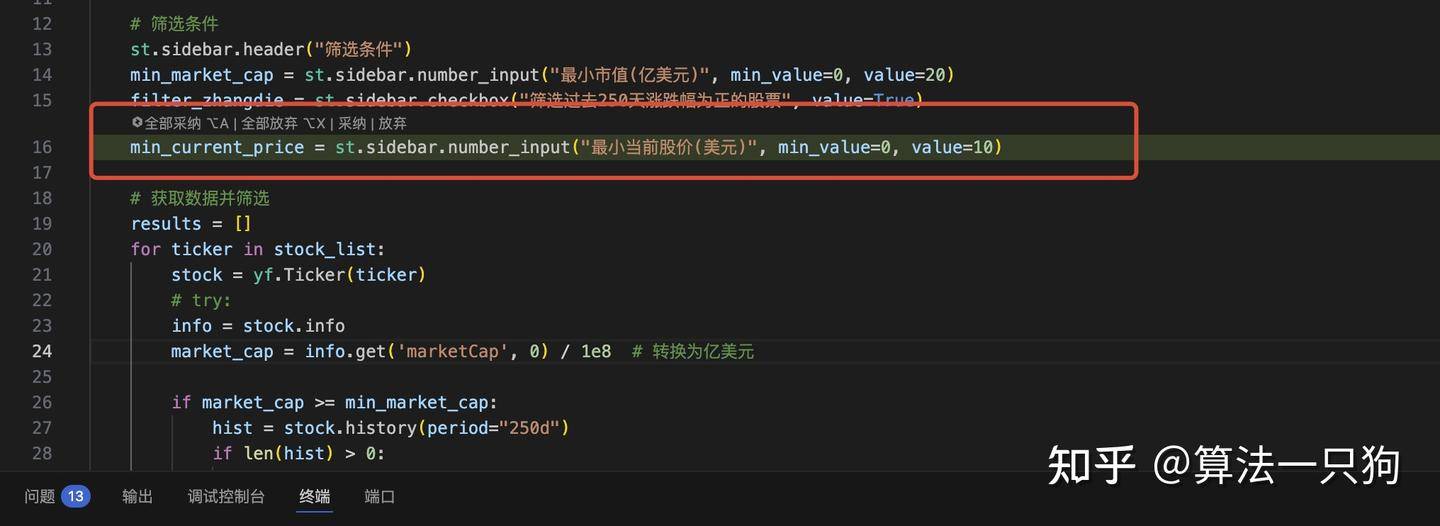Click the min_market_cap variable on line 14
Viewport: 1440px width, 526px height.
[201, 74]
